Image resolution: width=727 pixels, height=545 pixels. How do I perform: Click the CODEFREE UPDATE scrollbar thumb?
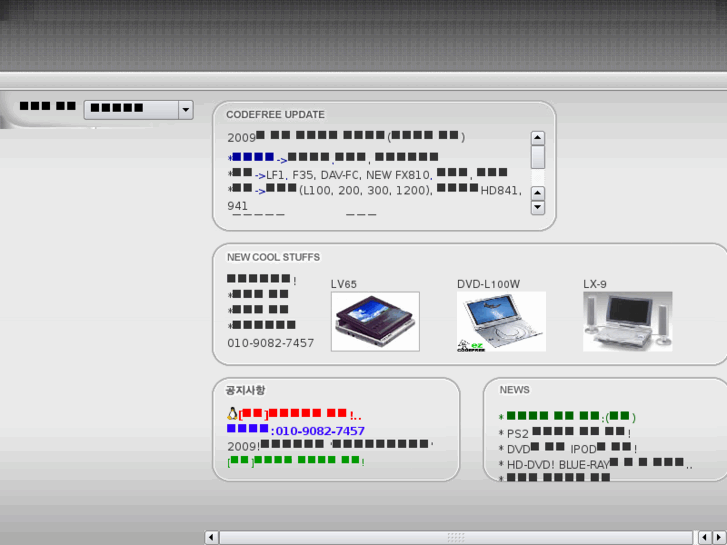pyautogui.click(x=537, y=157)
